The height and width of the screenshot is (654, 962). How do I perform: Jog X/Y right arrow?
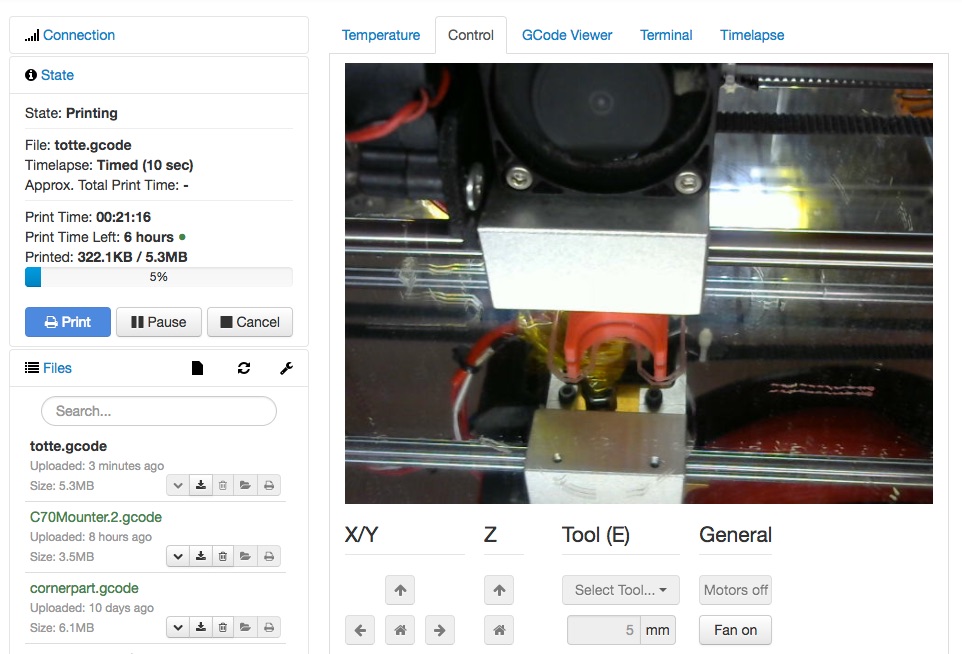(x=440, y=630)
